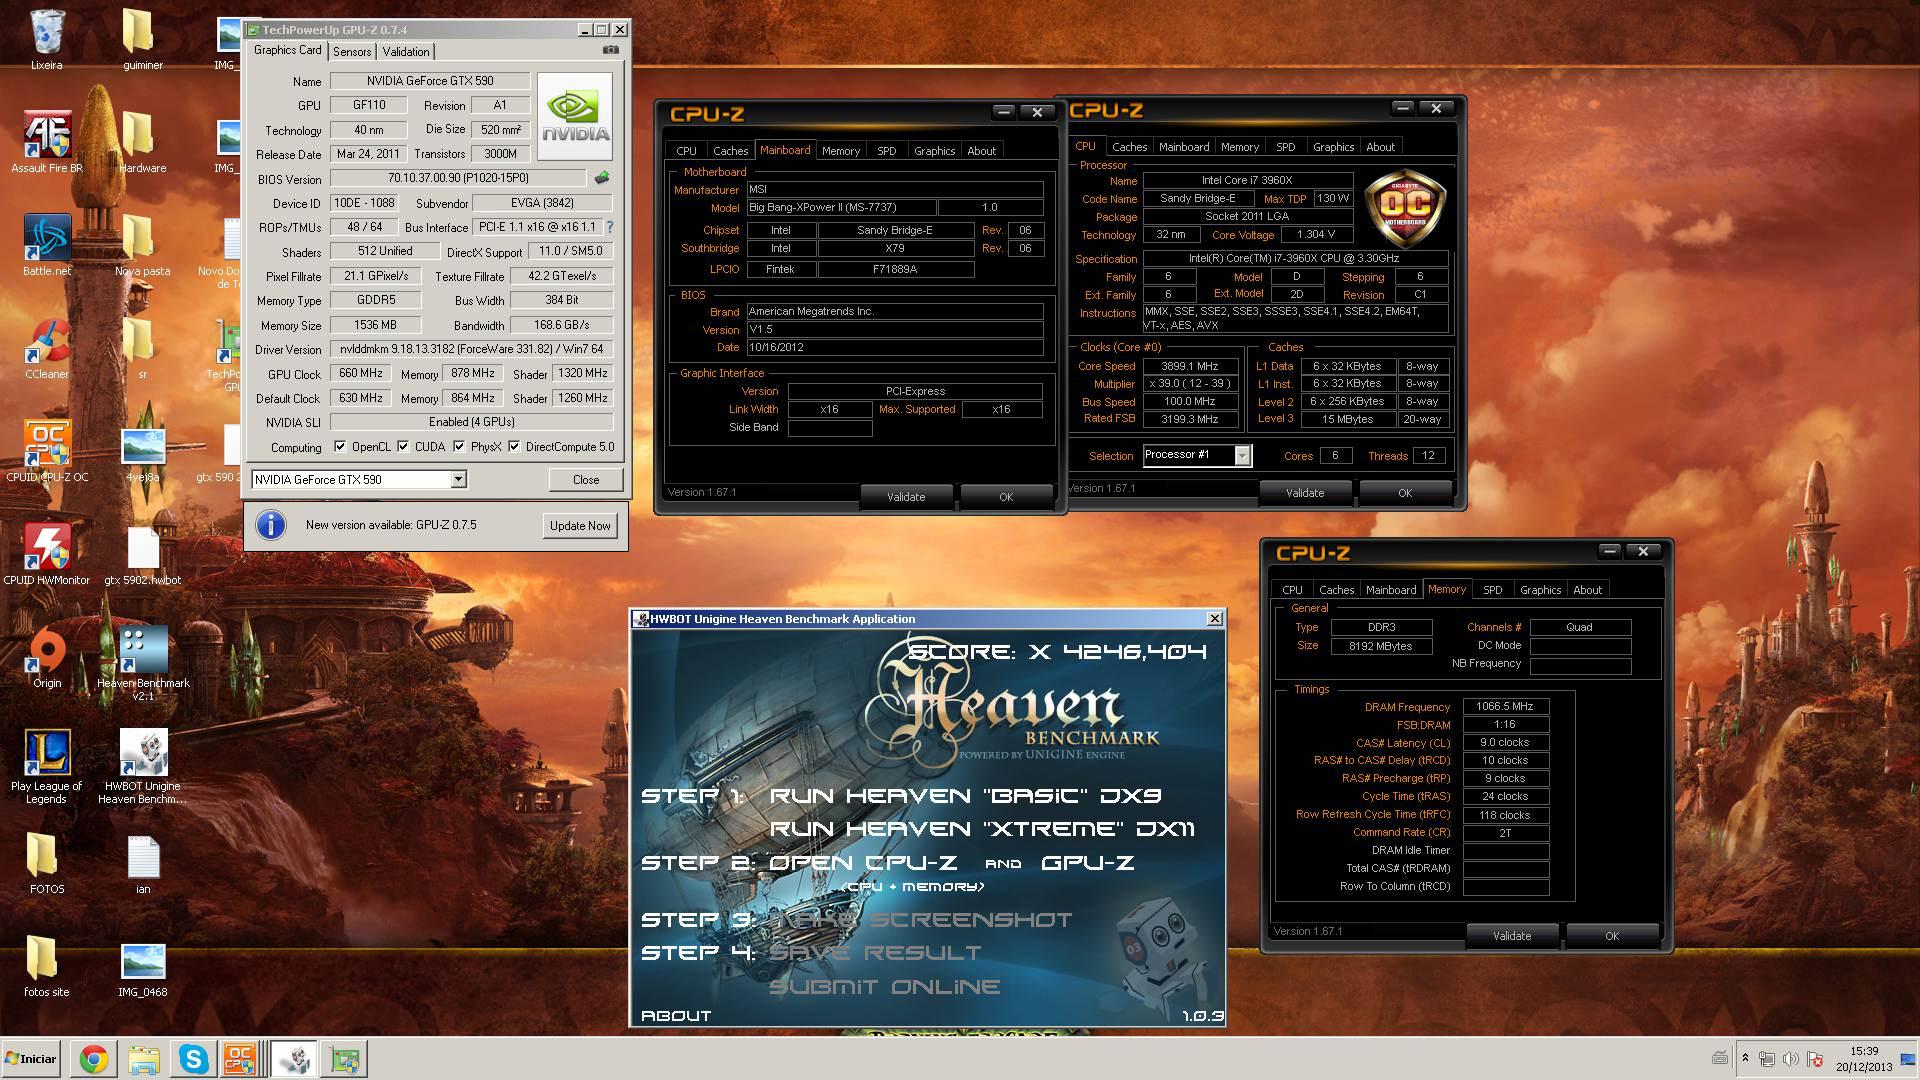
Task: Click SUBMIT ONLINE in Heaven app
Action: 884,987
